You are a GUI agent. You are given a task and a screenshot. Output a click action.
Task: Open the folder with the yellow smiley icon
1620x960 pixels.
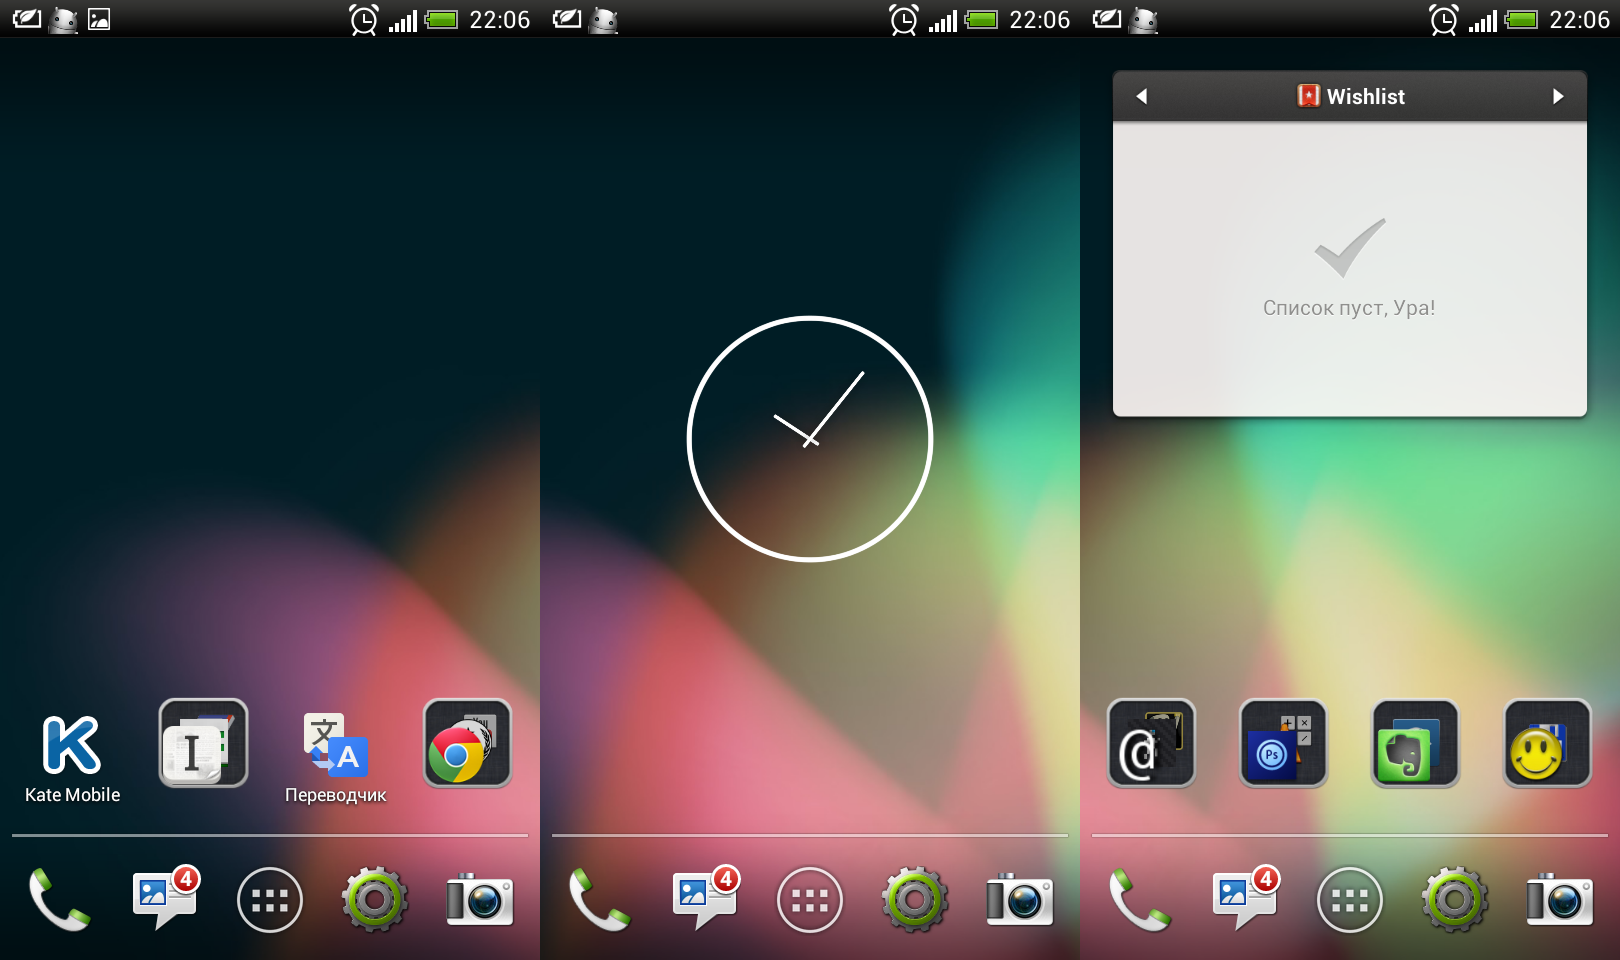[x=1547, y=743]
